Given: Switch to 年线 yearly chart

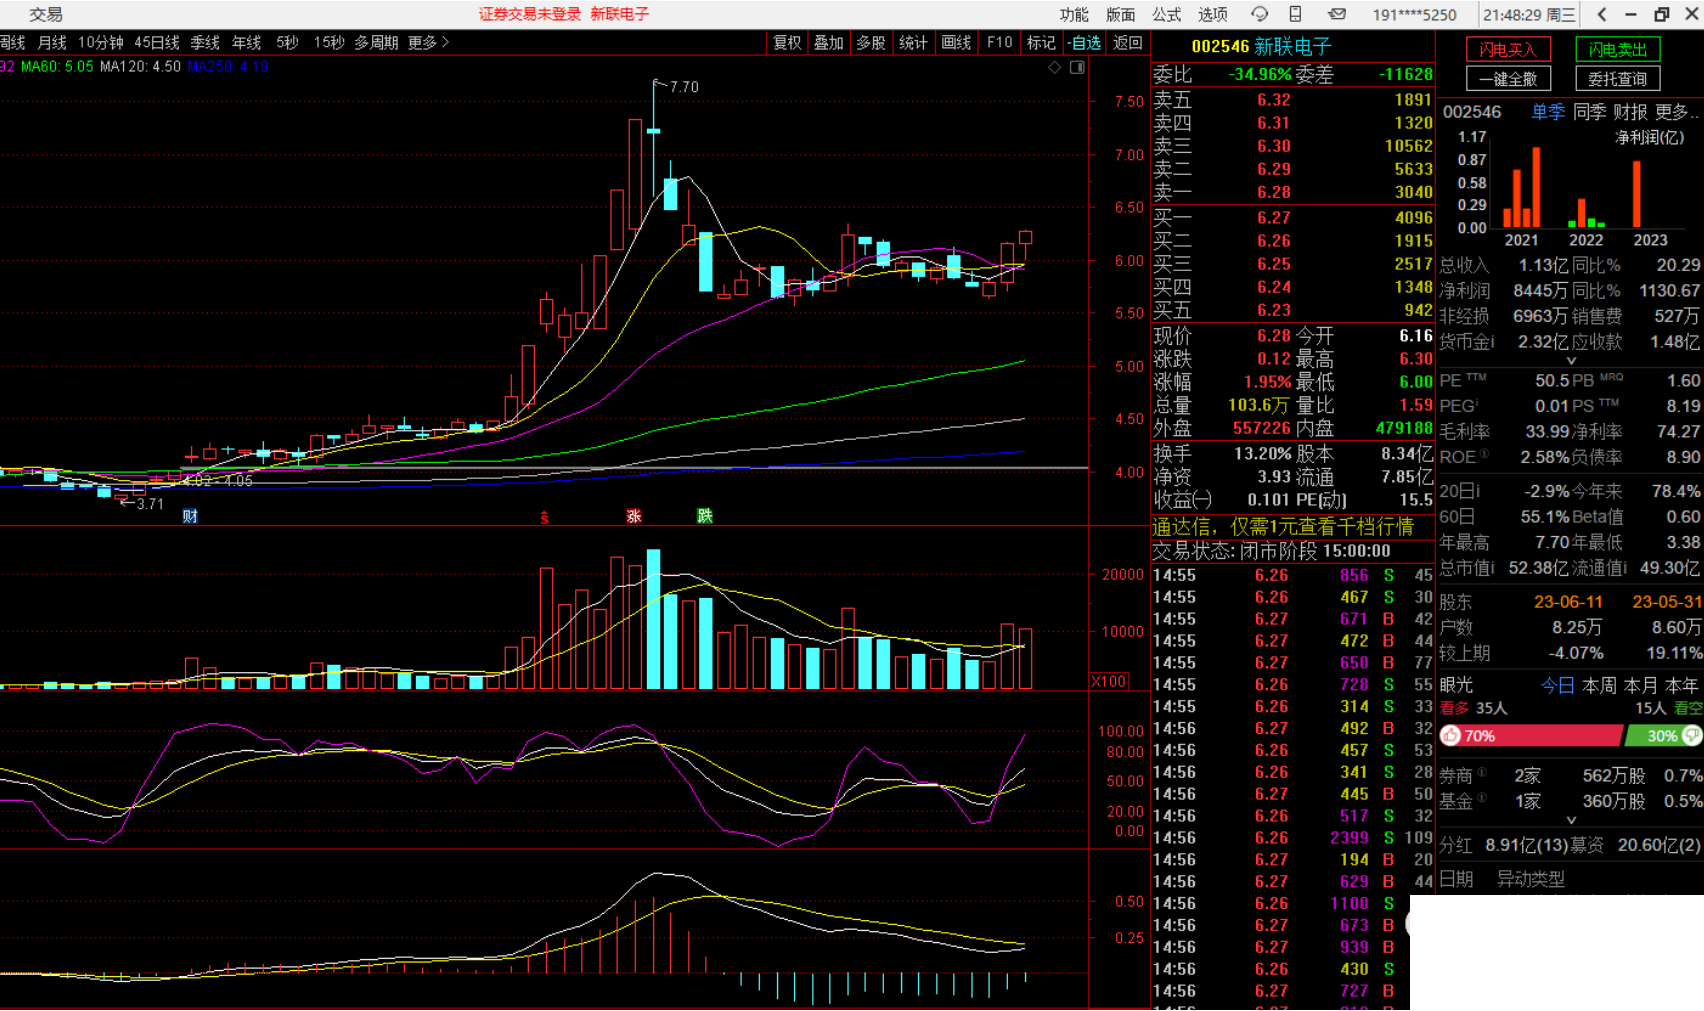Looking at the screenshot, I should pyautogui.click(x=246, y=43).
